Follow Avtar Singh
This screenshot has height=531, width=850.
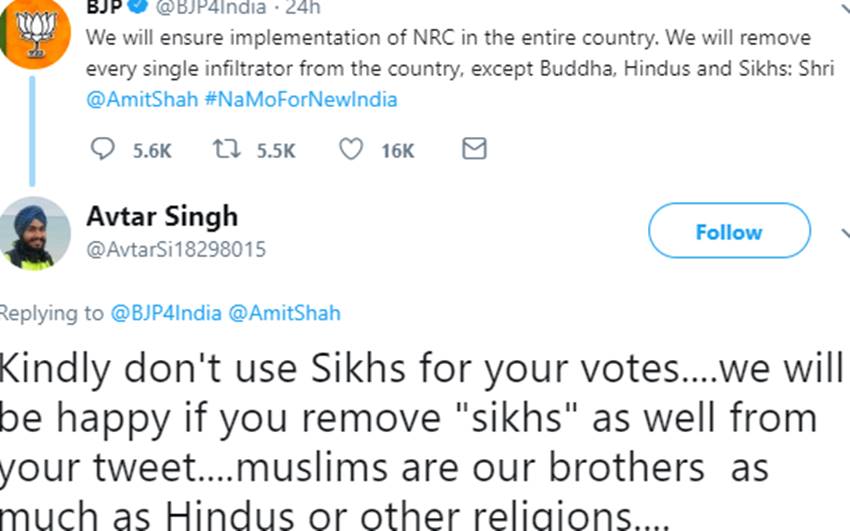[x=728, y=232]
